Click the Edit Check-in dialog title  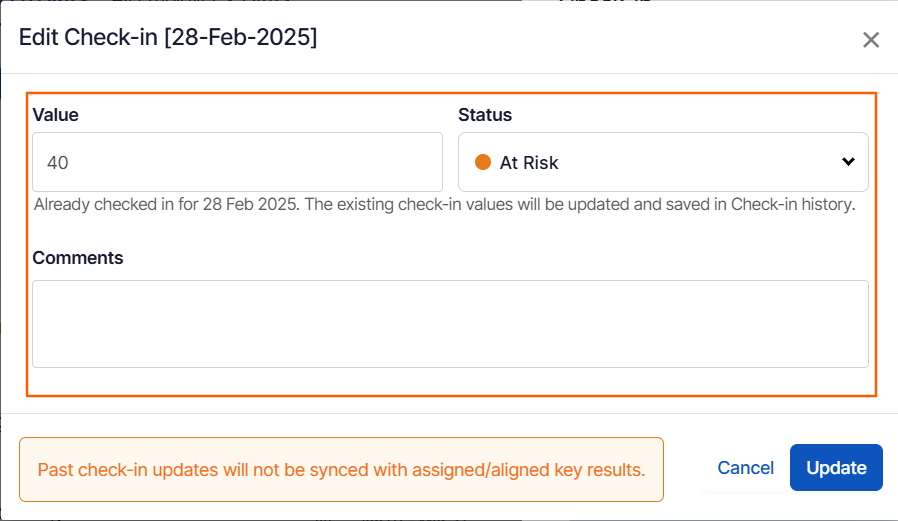(168, 38)
